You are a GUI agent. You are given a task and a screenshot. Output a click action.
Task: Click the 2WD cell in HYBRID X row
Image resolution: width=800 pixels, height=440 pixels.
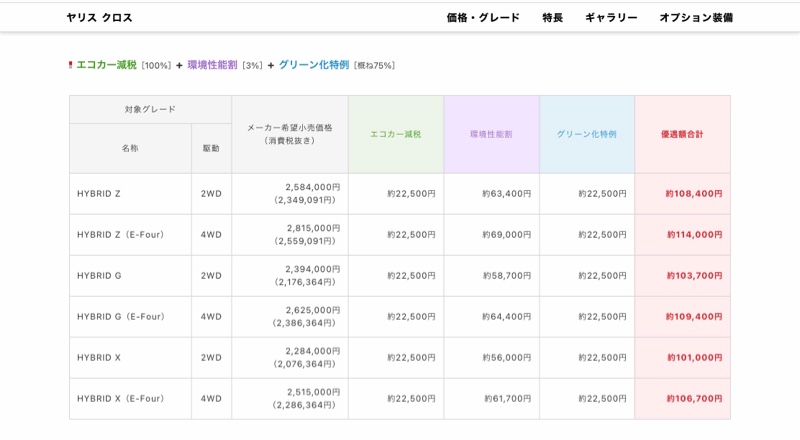pyautogui.click(x=211, y=357)
